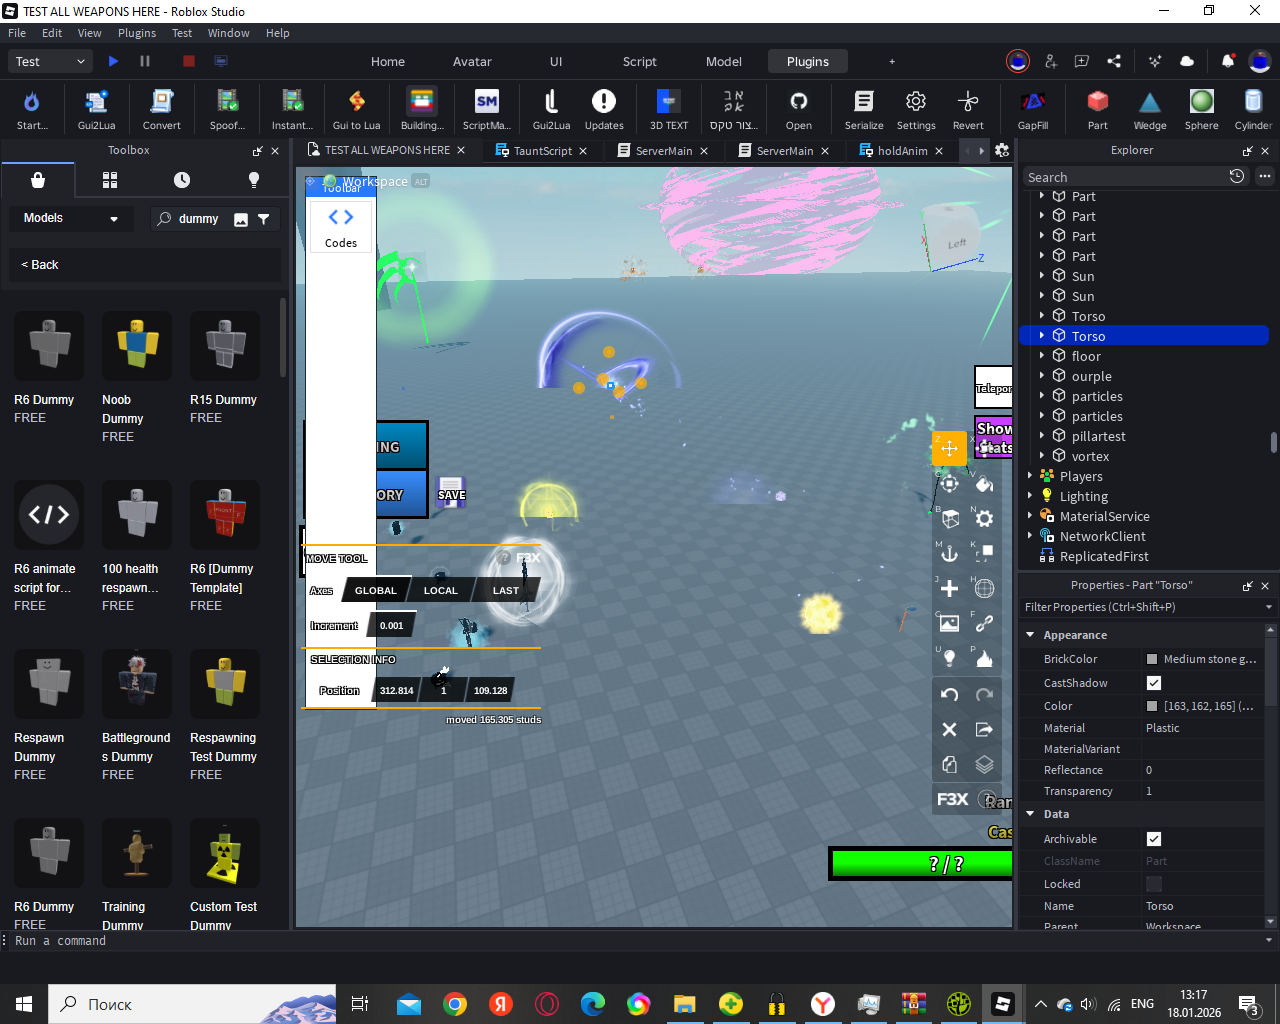Open the Models category dropdown
The height and width of the screenshot is (1024, 1280).
(71, 218)
